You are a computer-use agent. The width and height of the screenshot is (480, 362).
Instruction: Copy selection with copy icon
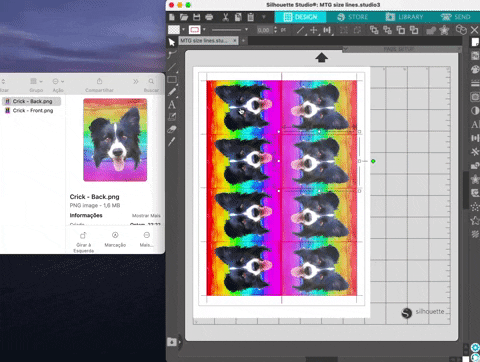(238, 17)
